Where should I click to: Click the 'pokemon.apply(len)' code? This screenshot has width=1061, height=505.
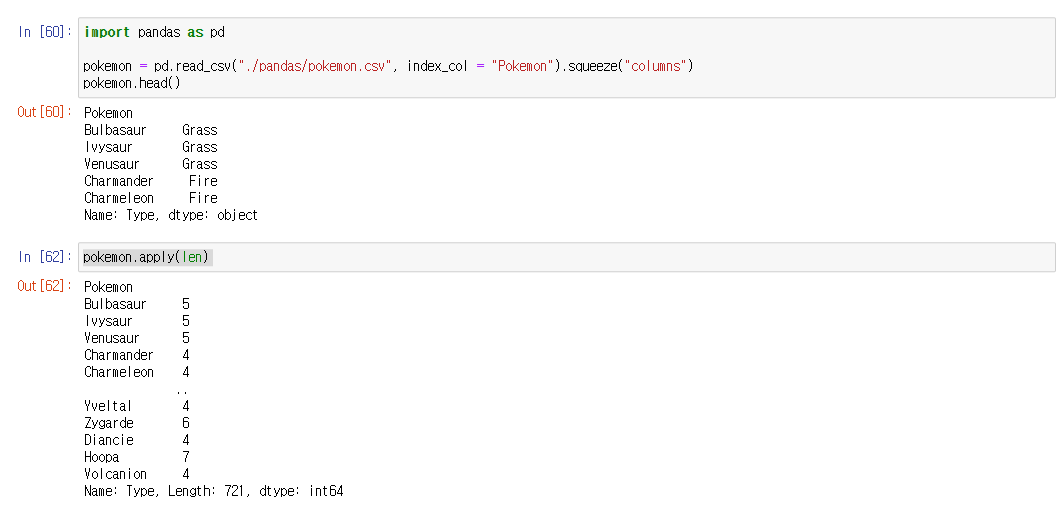pyautogui.click(x=146, y=257)
